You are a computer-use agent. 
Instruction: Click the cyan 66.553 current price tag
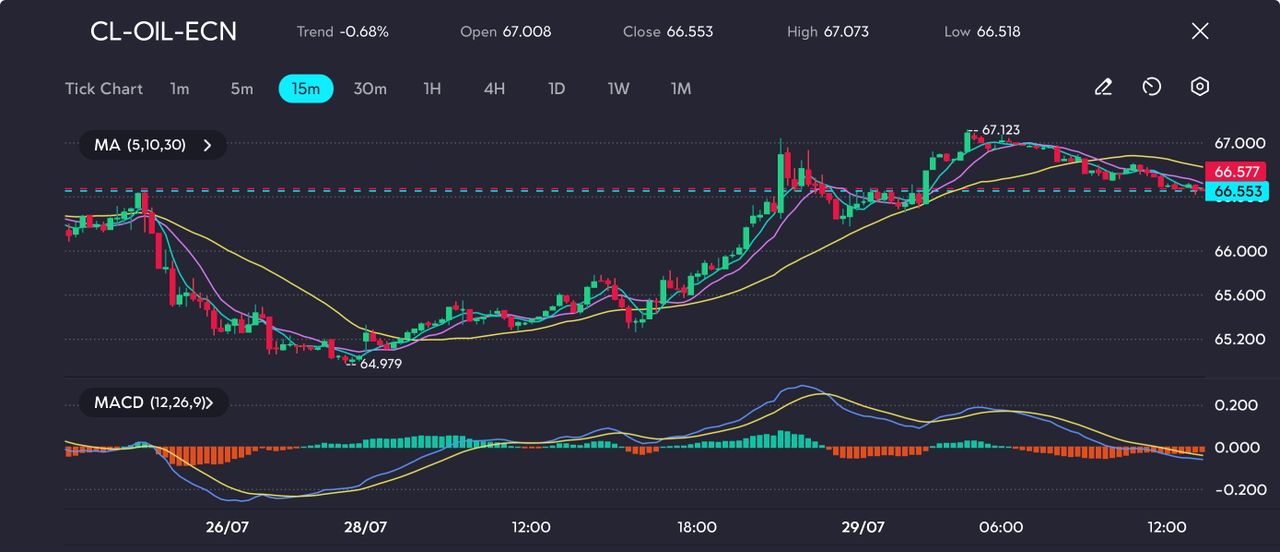(x=1237, y=191)
